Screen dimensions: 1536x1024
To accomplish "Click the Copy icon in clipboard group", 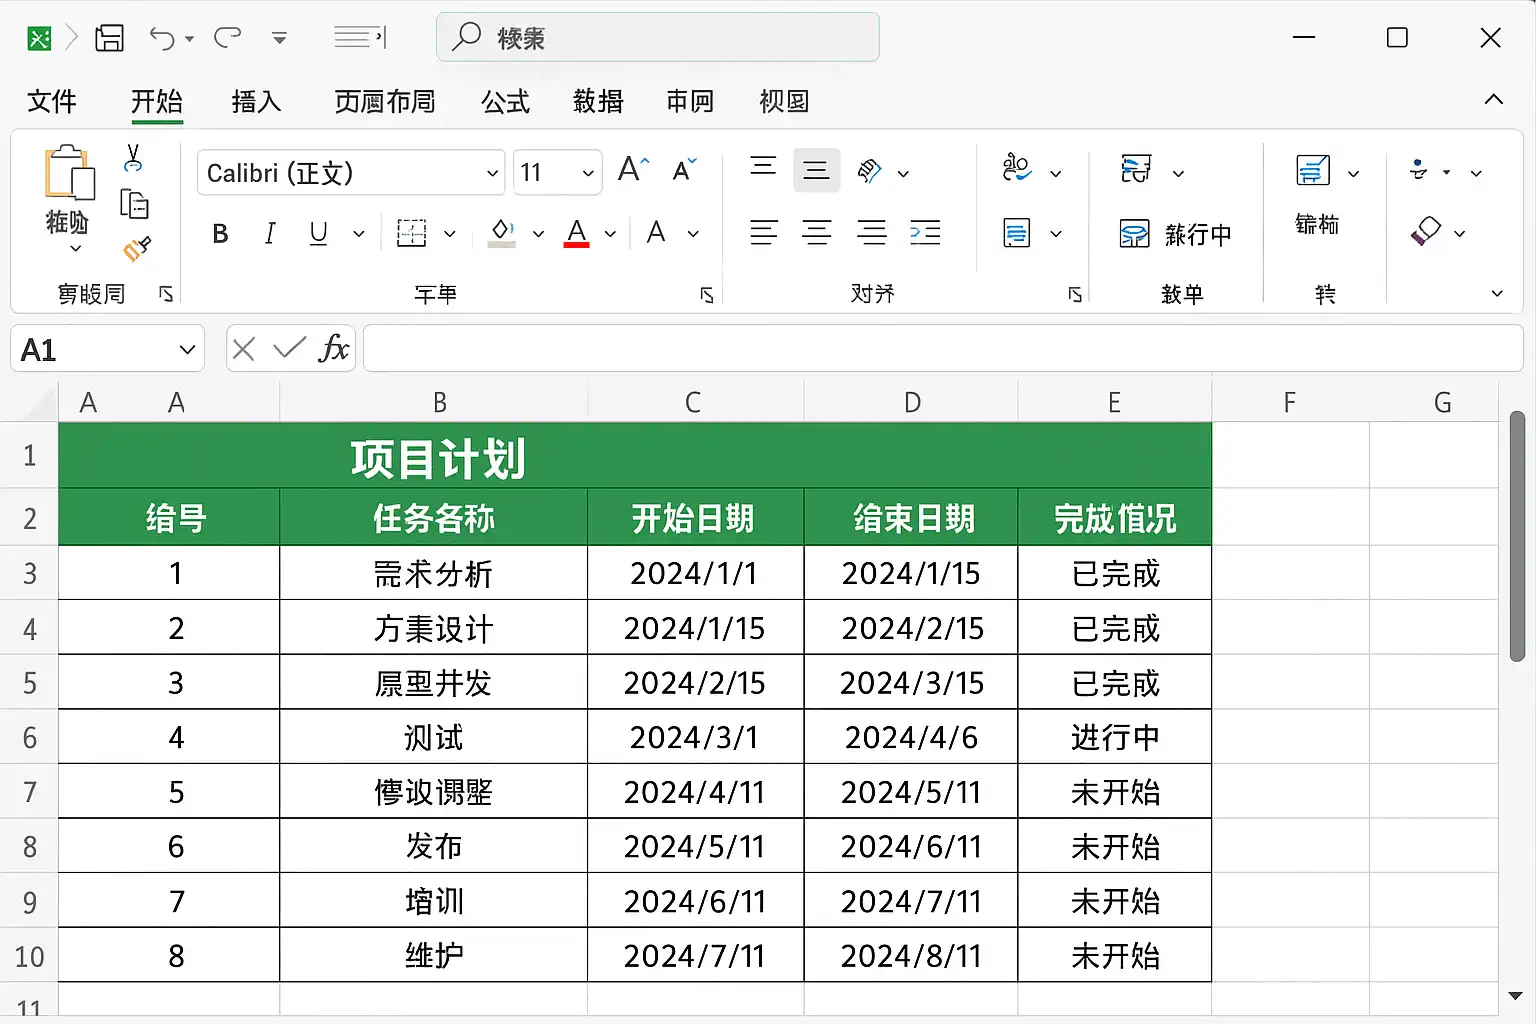I will click(134, 204).
